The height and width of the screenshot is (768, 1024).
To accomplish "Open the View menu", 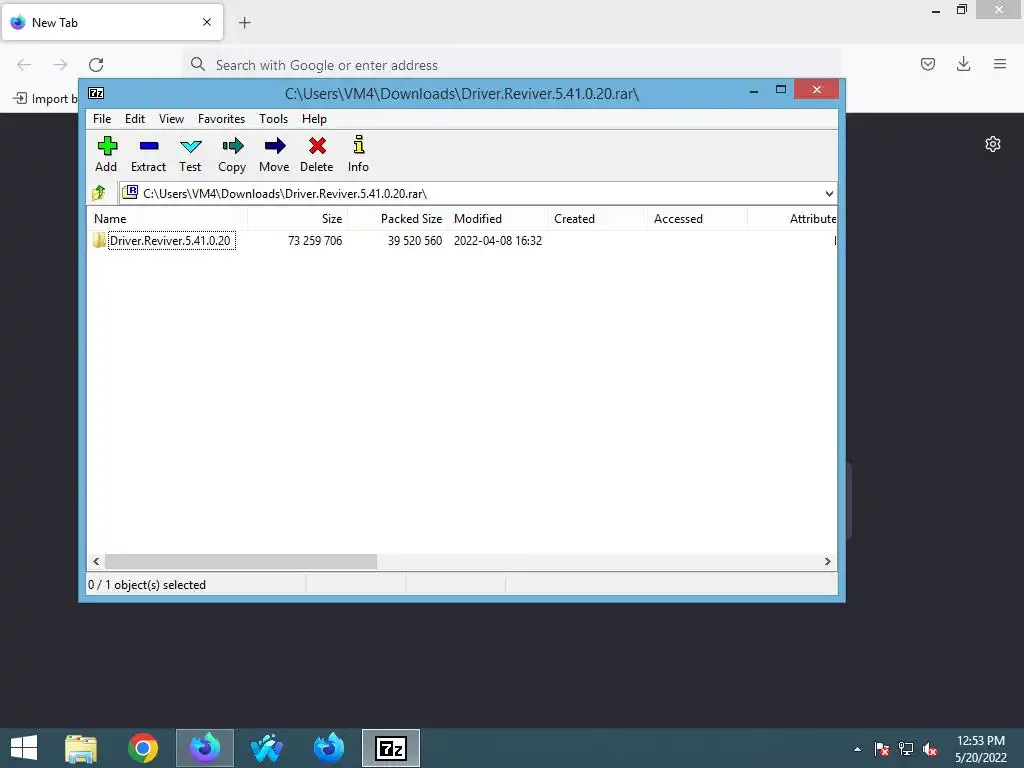I will (171, 119).
